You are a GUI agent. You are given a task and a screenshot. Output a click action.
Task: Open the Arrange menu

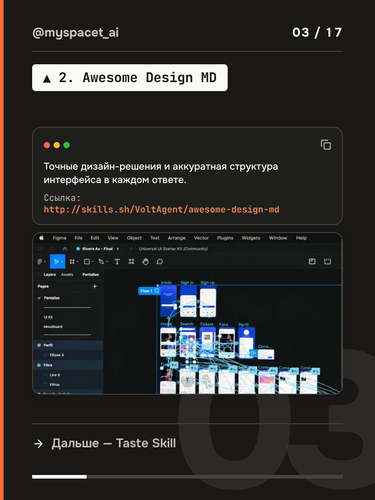click(177, 238)
